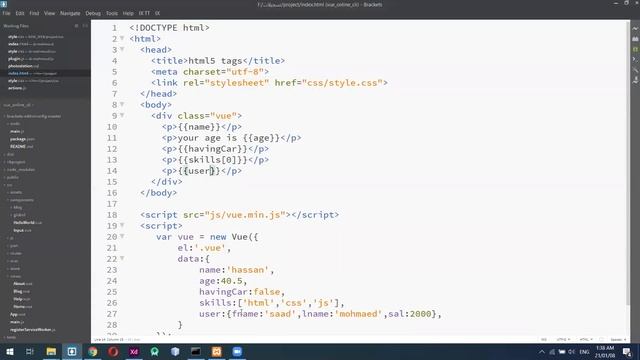The width and height of the screenshot is (640, 360).
Task: Click the vertical scrollbar of the editor
Action: pos(628,163)
